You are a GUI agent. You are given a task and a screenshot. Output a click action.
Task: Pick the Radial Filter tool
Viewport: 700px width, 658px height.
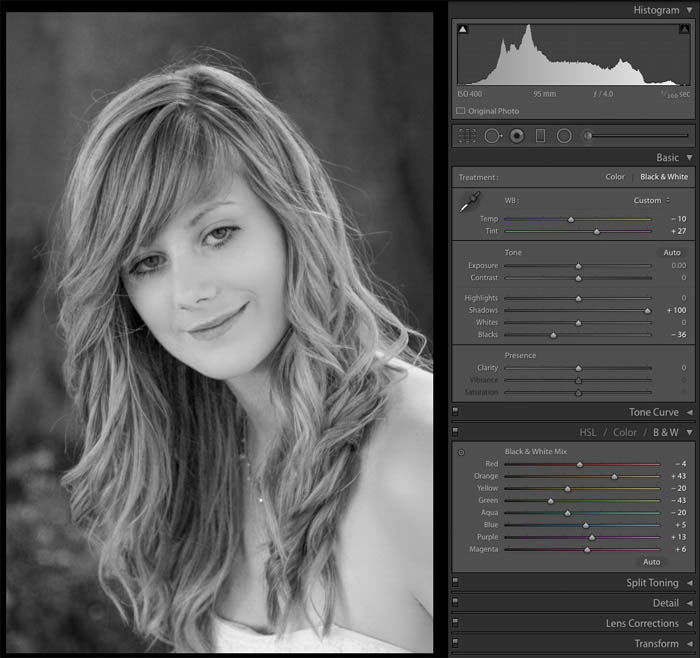click(x=564, y=135)
